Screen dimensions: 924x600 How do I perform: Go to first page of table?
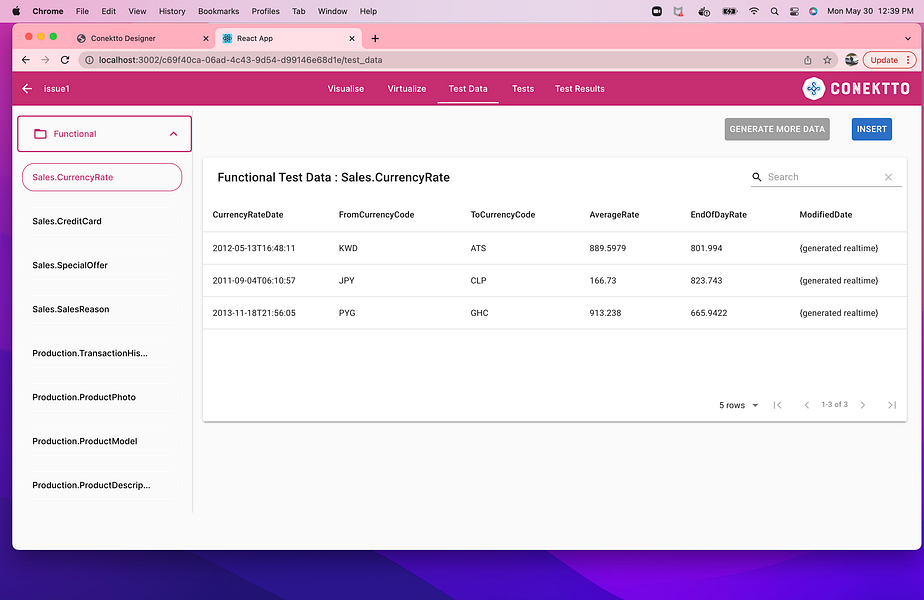click(x=777, y=405)
